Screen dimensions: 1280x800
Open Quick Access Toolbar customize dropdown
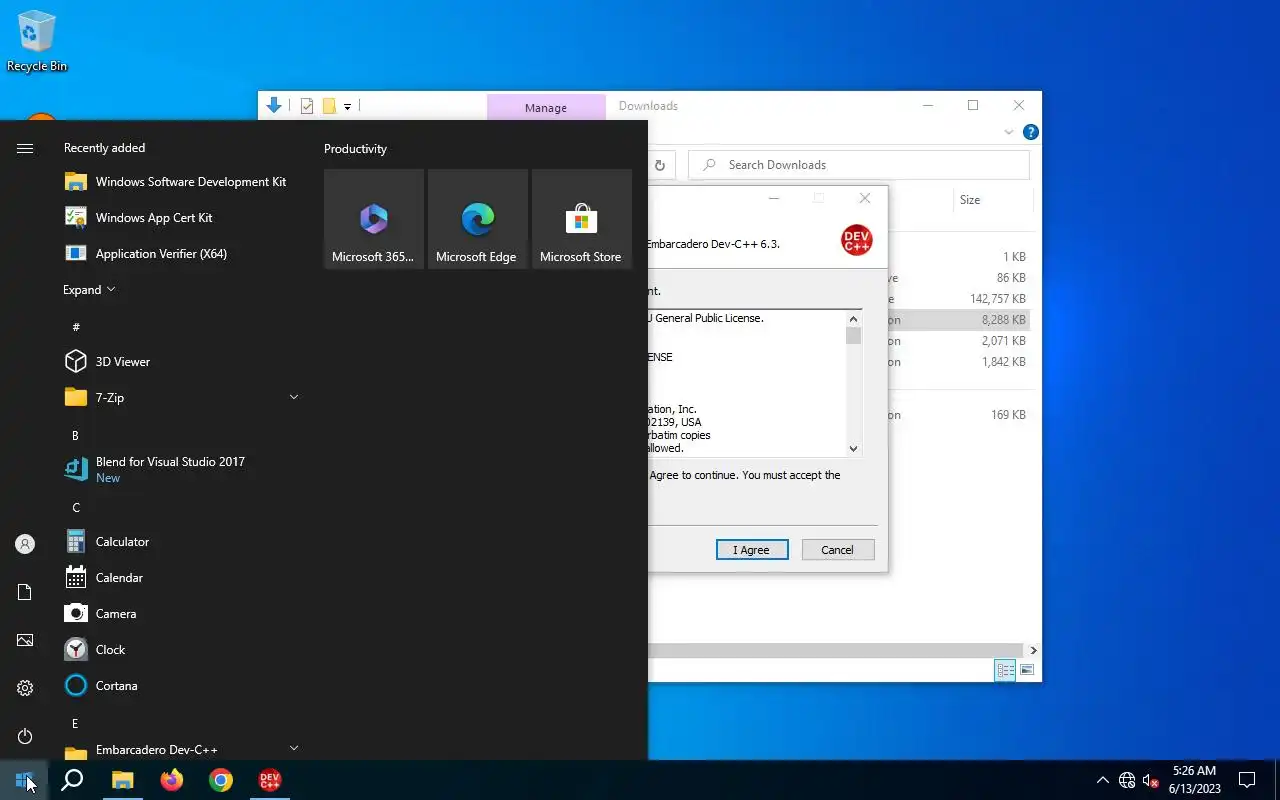pos(348,106)
